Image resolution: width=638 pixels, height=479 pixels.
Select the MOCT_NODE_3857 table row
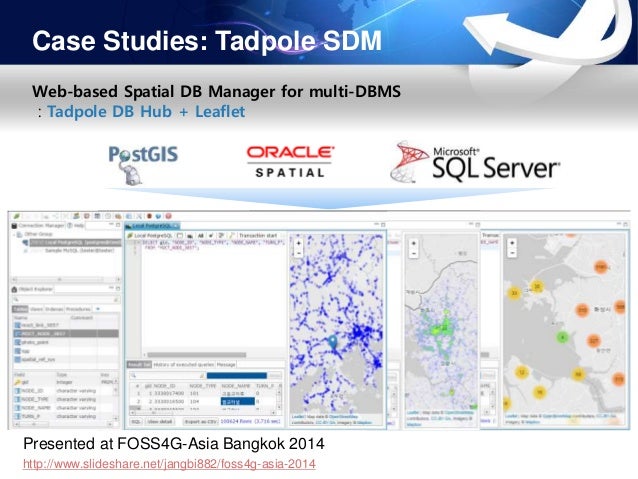tap(66, 334)
